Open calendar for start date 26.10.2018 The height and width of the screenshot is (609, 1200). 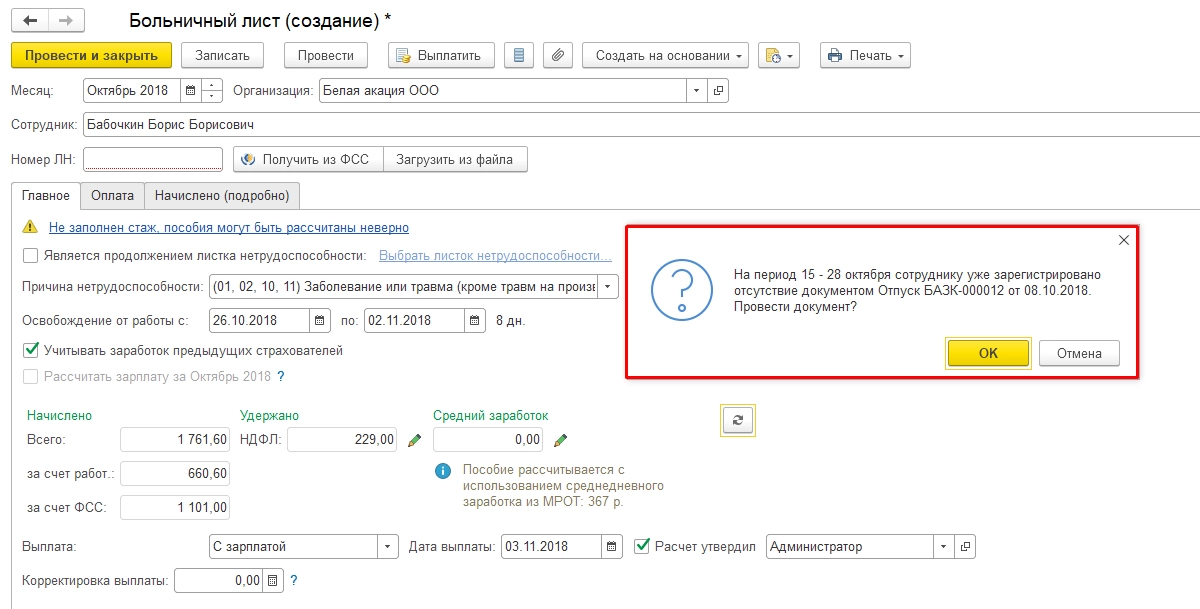(x=320, y=321)
